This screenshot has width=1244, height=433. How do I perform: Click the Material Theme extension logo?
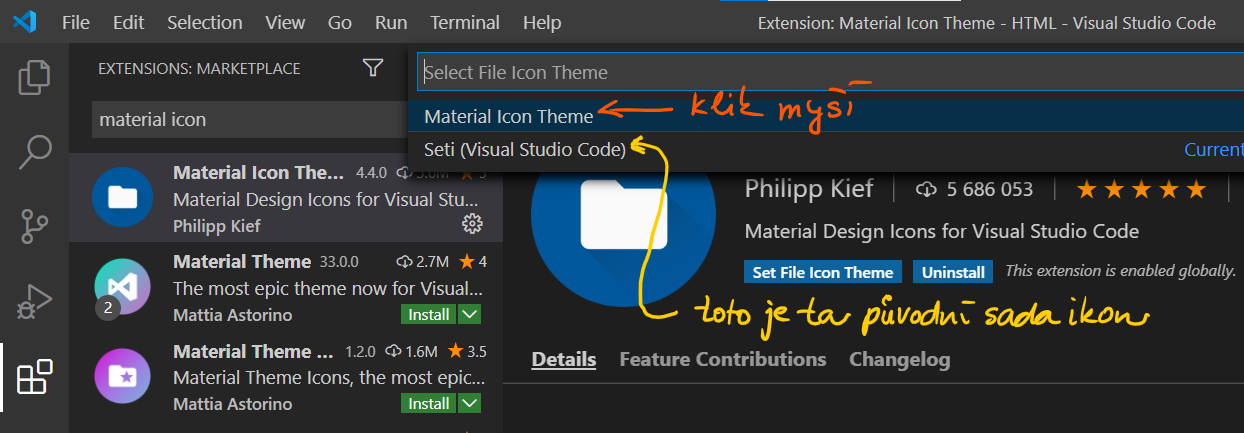(x=122, y=287)
